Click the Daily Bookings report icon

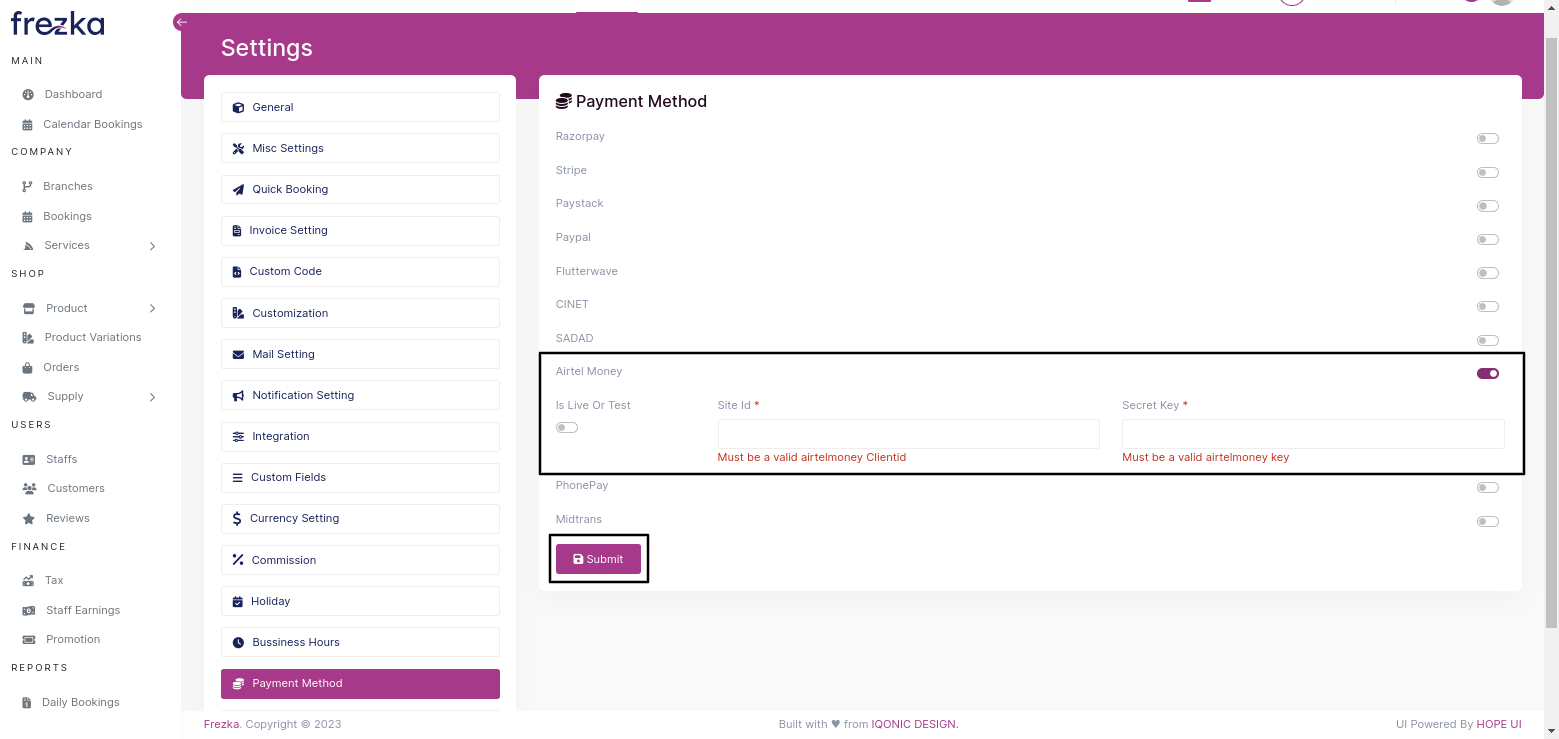pyautogui.click(x=28, y=703)
